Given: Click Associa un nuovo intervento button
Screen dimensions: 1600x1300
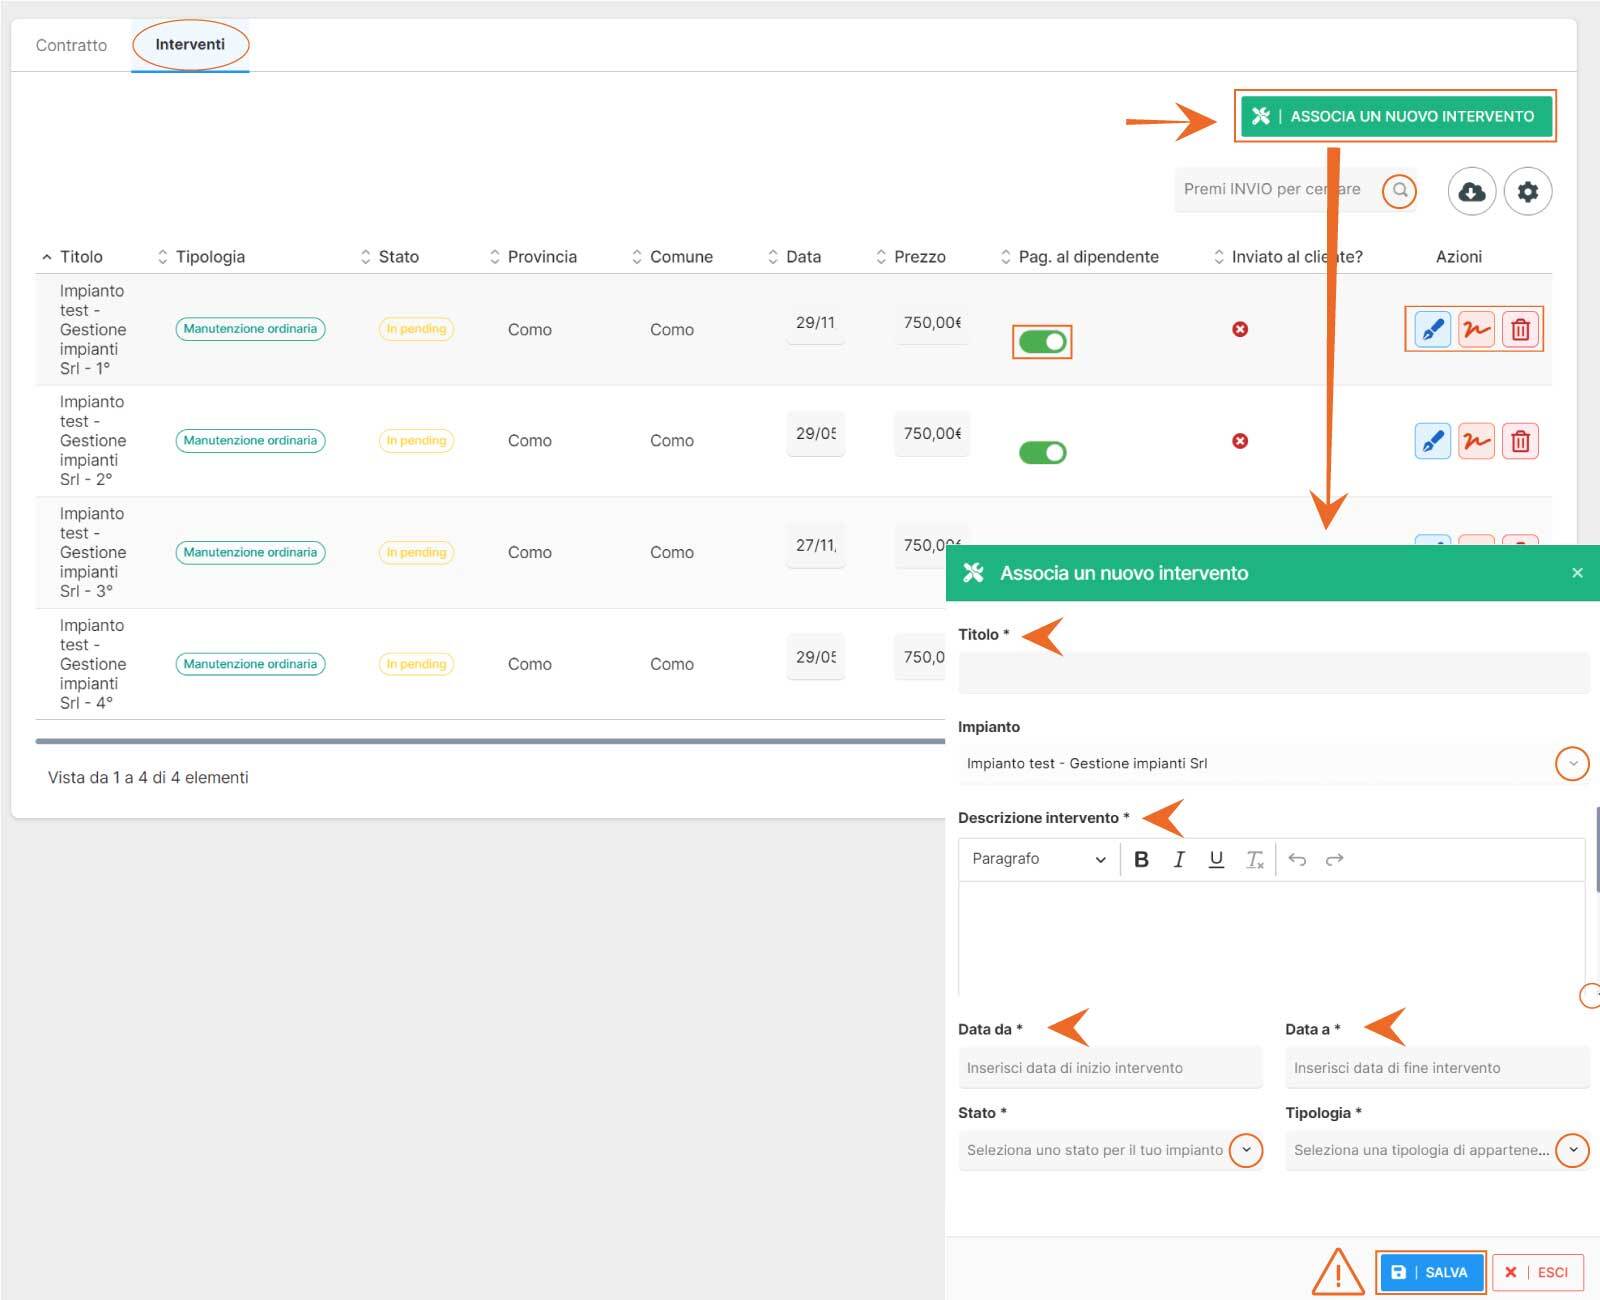Looking at the screenshot, I should (1395, 116).
